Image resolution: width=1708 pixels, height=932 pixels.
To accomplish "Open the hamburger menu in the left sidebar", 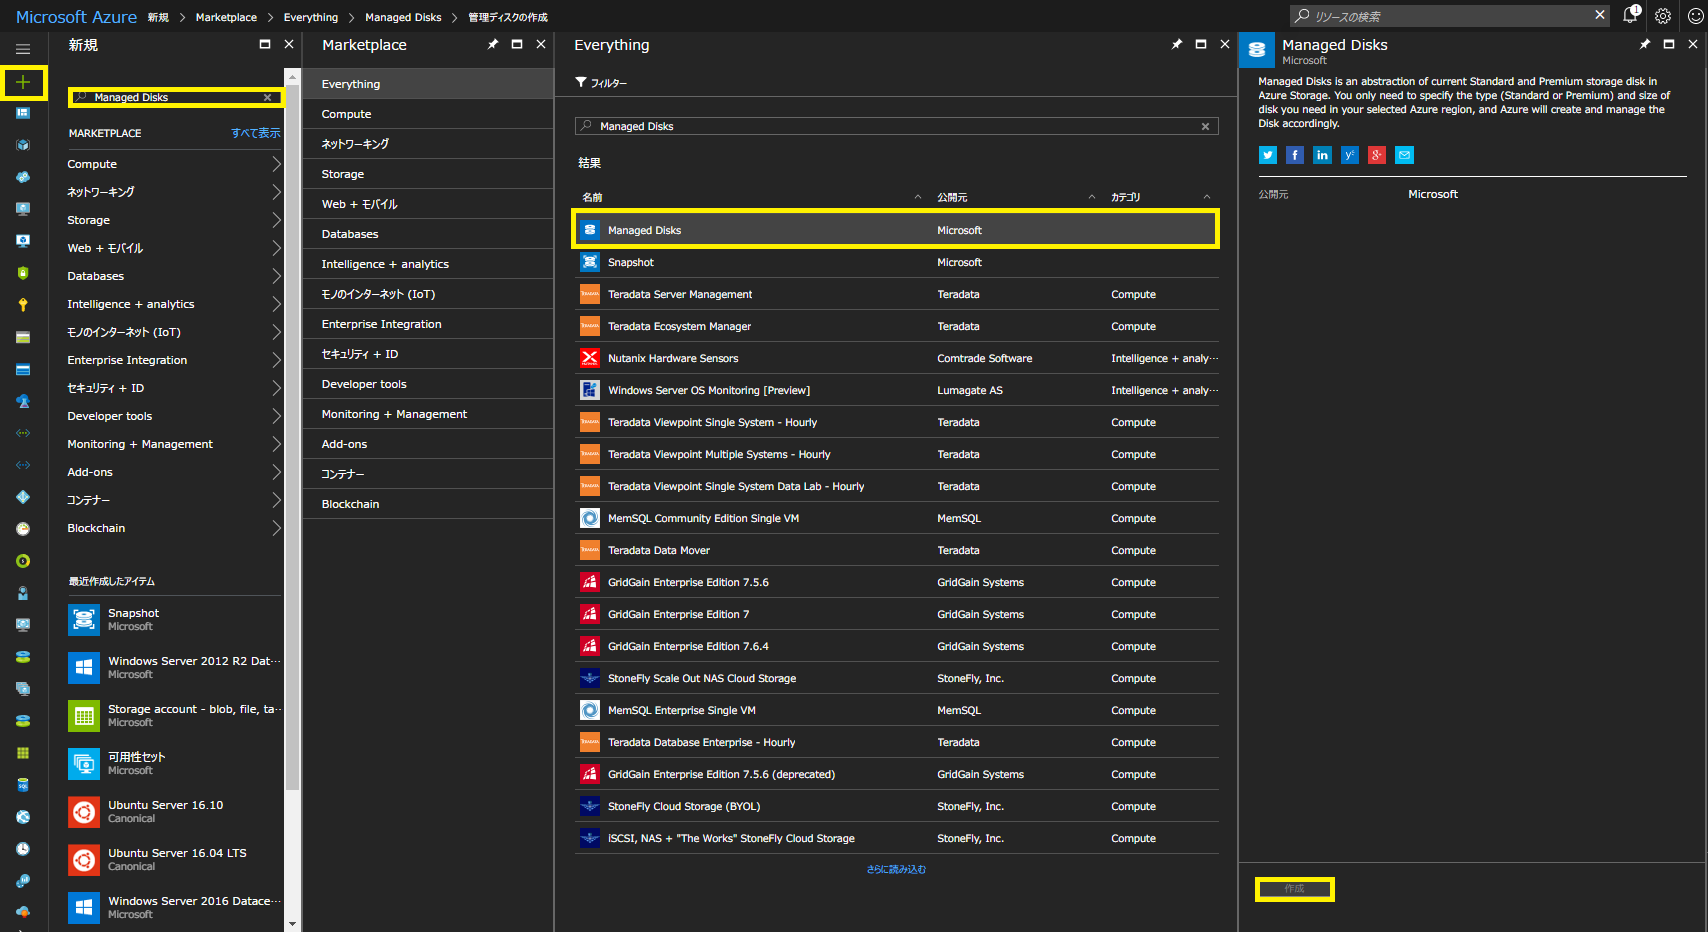I will coord(23,49).
